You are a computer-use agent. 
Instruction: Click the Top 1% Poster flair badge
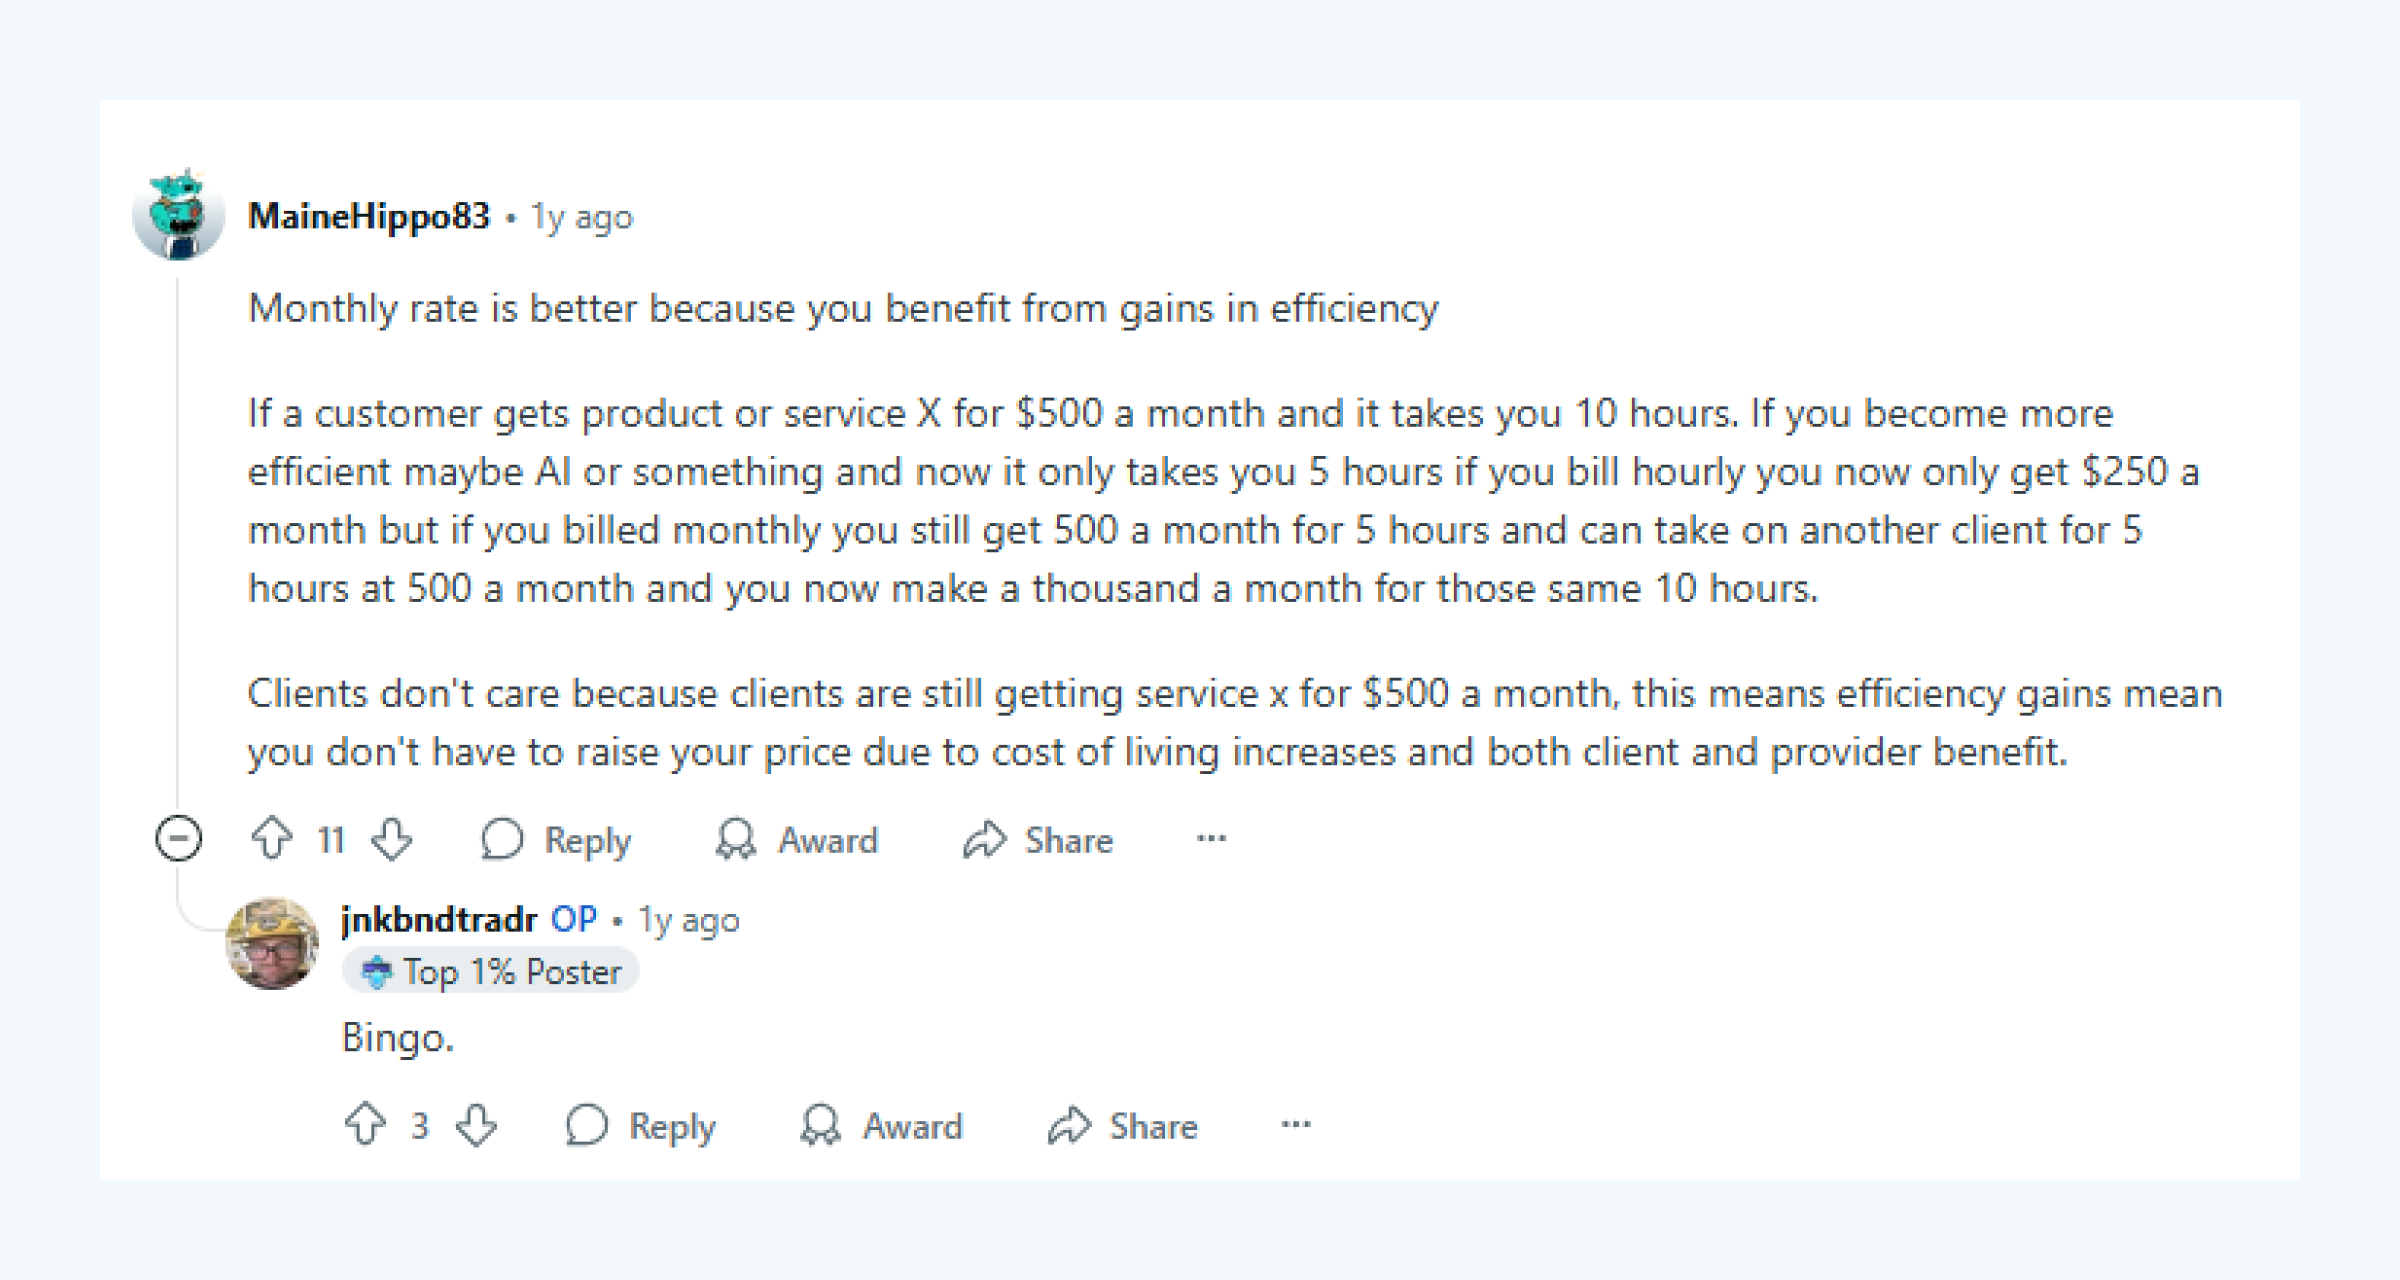tap(492, 970)
